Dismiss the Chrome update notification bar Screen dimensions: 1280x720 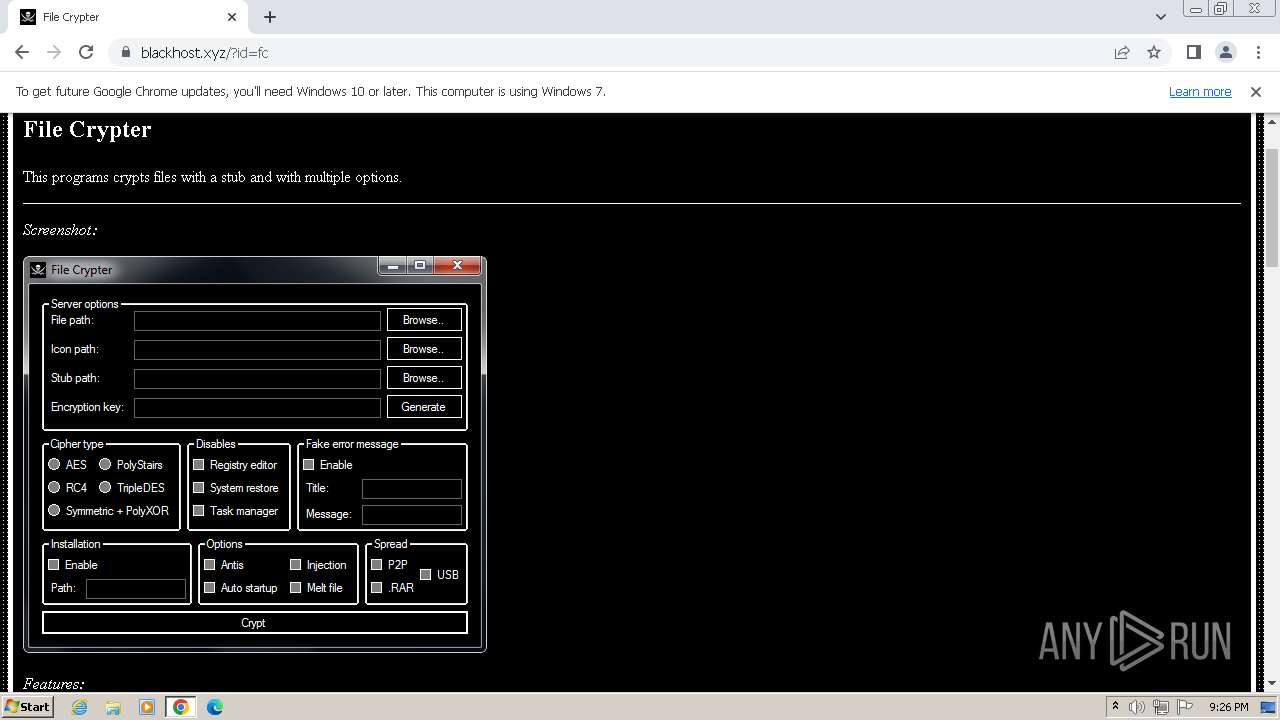[1256, 91]
